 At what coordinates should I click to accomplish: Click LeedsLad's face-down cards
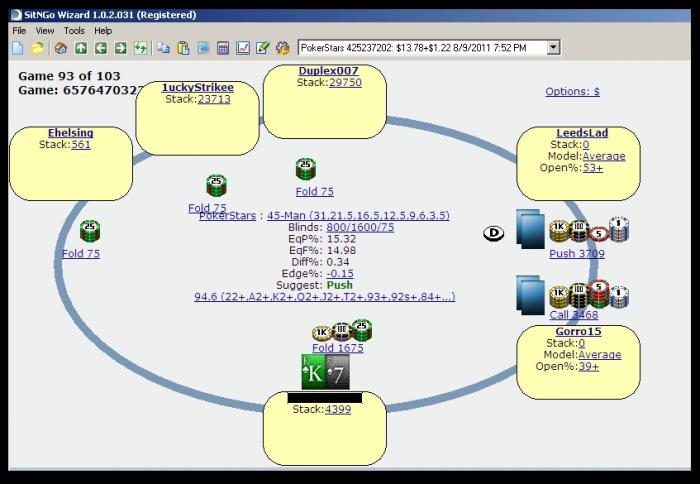pos(531,229)
